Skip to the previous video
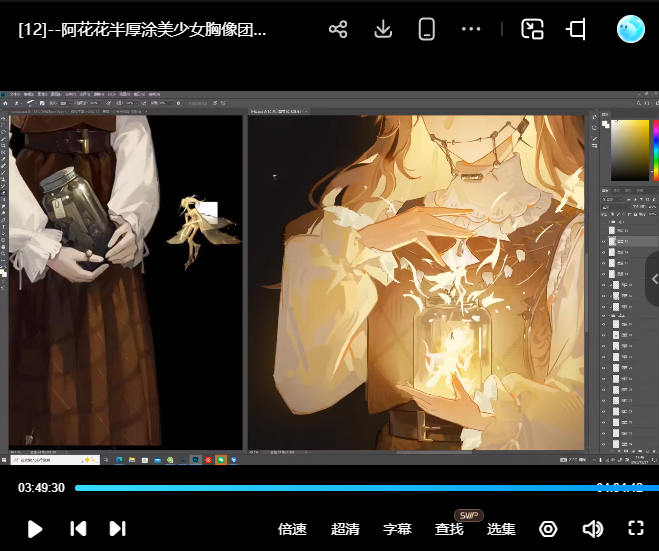This screenshot has height=551, width=659. 78,529
